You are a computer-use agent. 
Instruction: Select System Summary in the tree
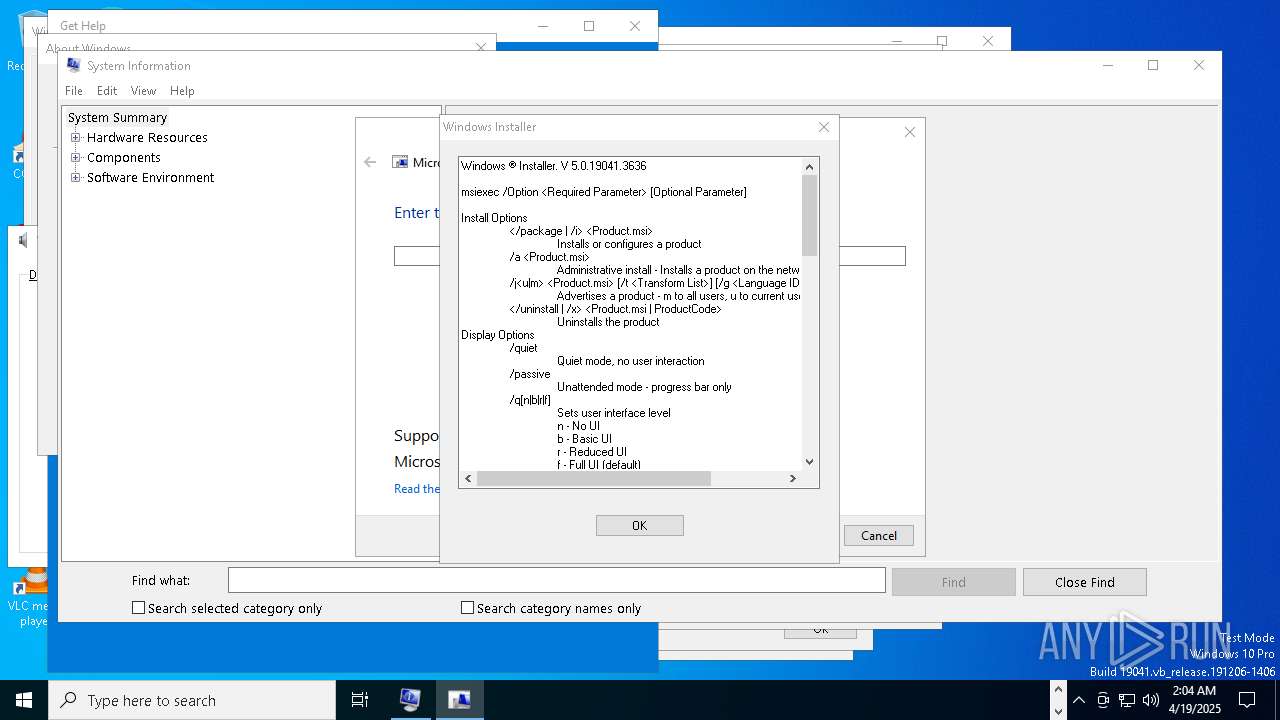117,117
